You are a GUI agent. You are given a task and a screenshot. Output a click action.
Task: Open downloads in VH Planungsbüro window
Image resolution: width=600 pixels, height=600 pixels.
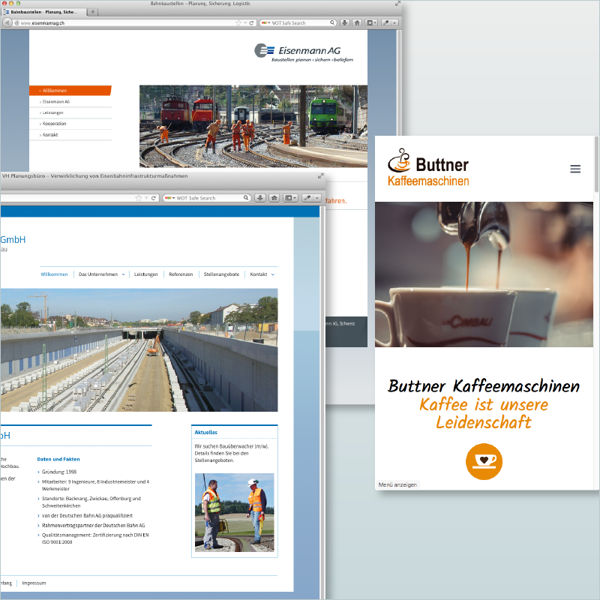(x=260, y=198)
